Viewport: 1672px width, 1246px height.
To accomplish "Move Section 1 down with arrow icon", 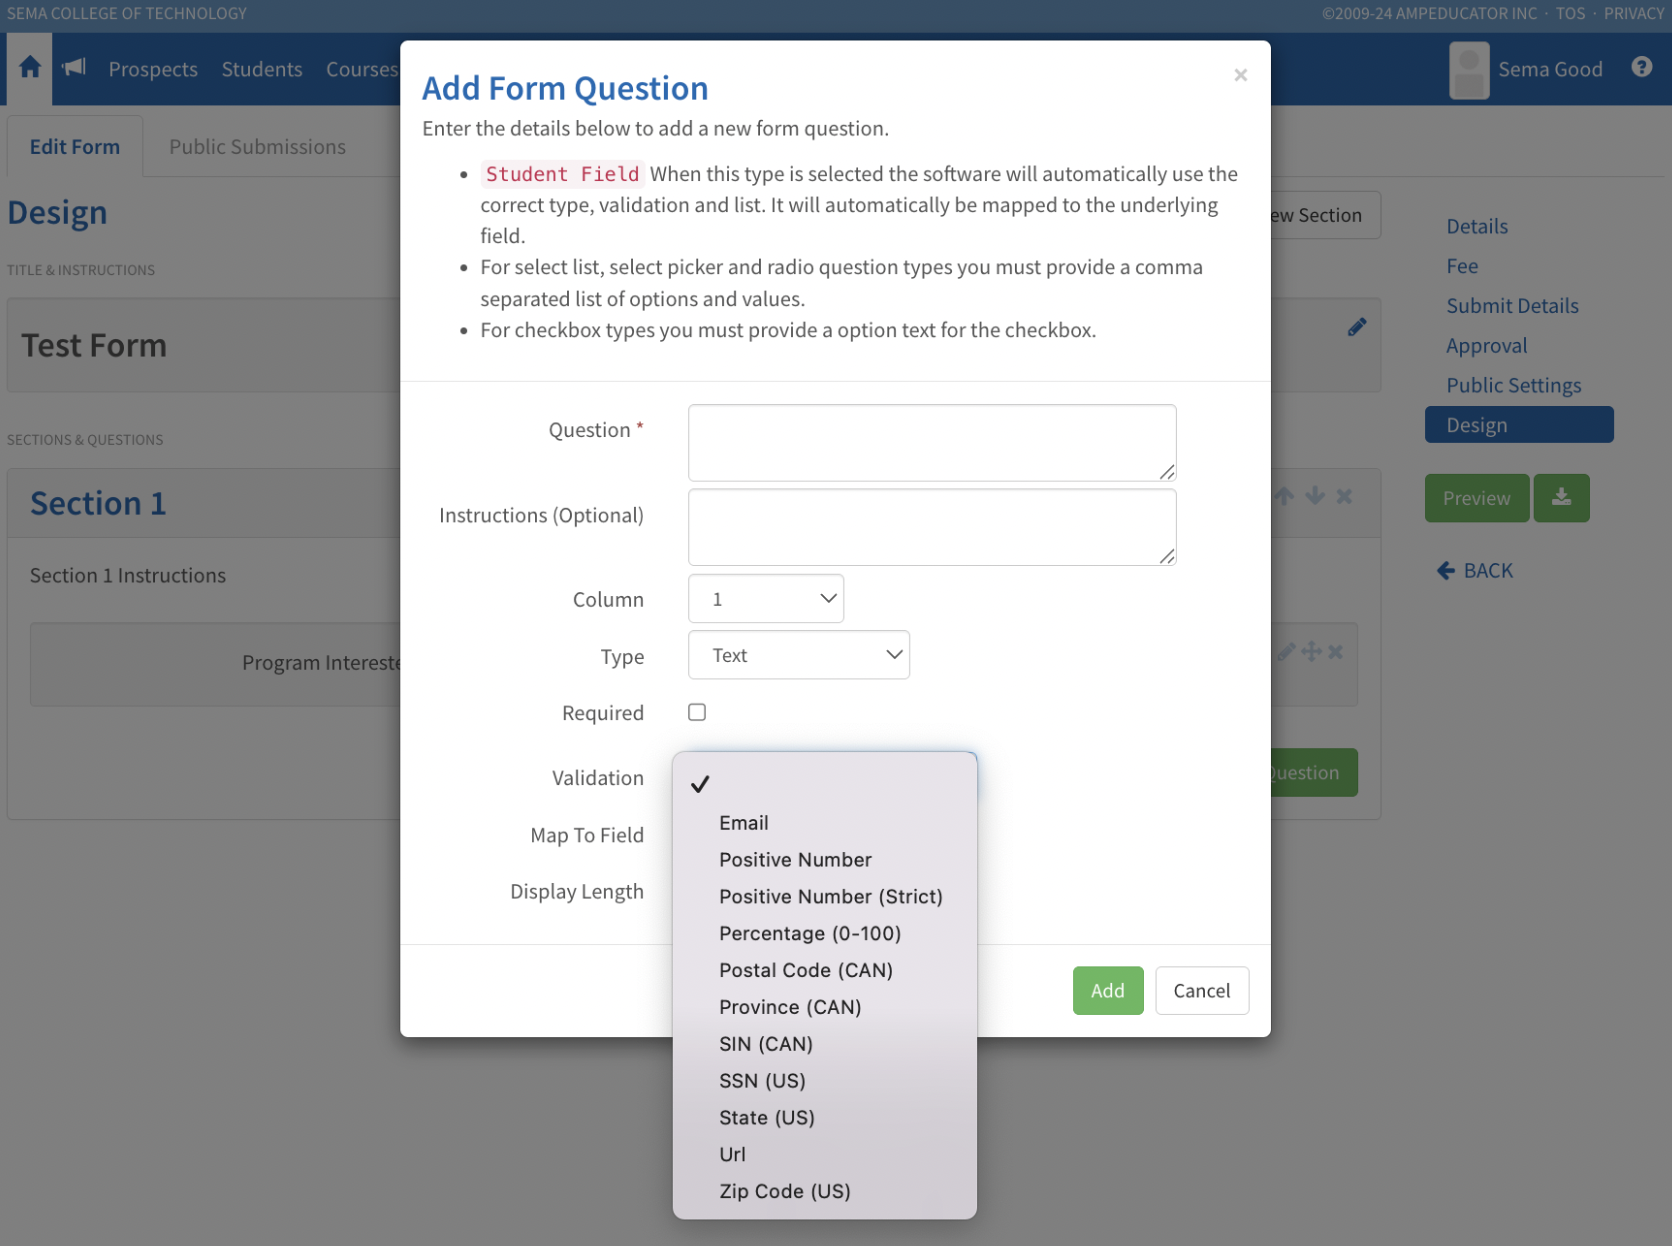I will coord(1315,496).
